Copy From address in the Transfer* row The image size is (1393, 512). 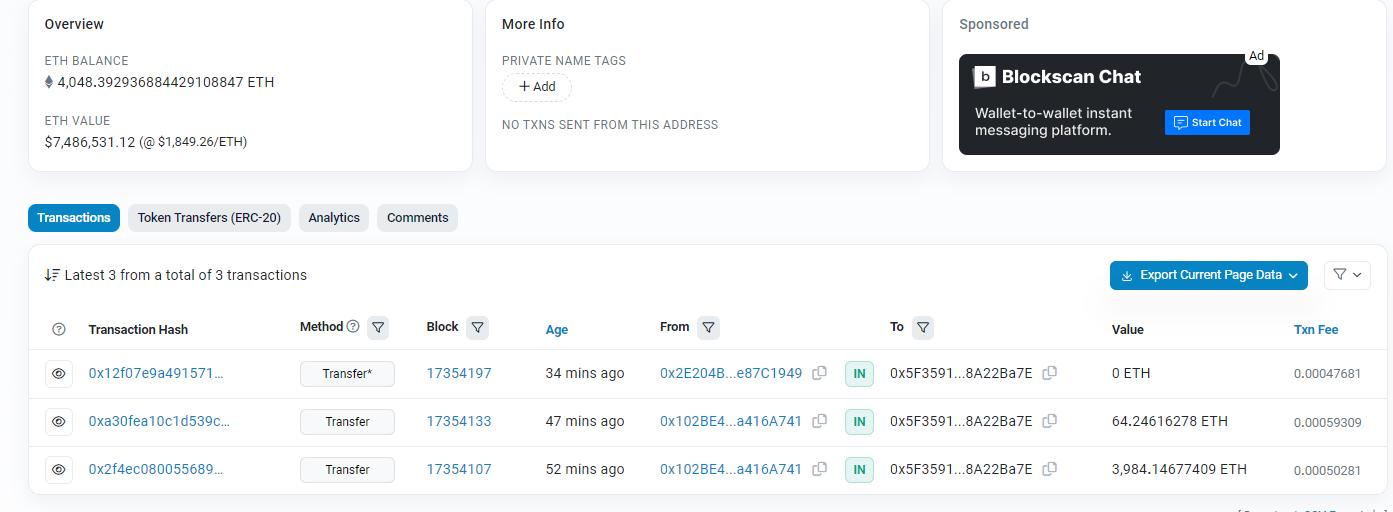pos(819,373)
